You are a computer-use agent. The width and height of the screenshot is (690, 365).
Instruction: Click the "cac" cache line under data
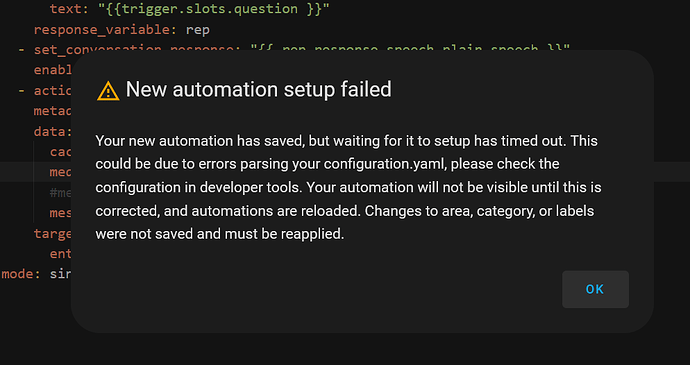[61, 151]
